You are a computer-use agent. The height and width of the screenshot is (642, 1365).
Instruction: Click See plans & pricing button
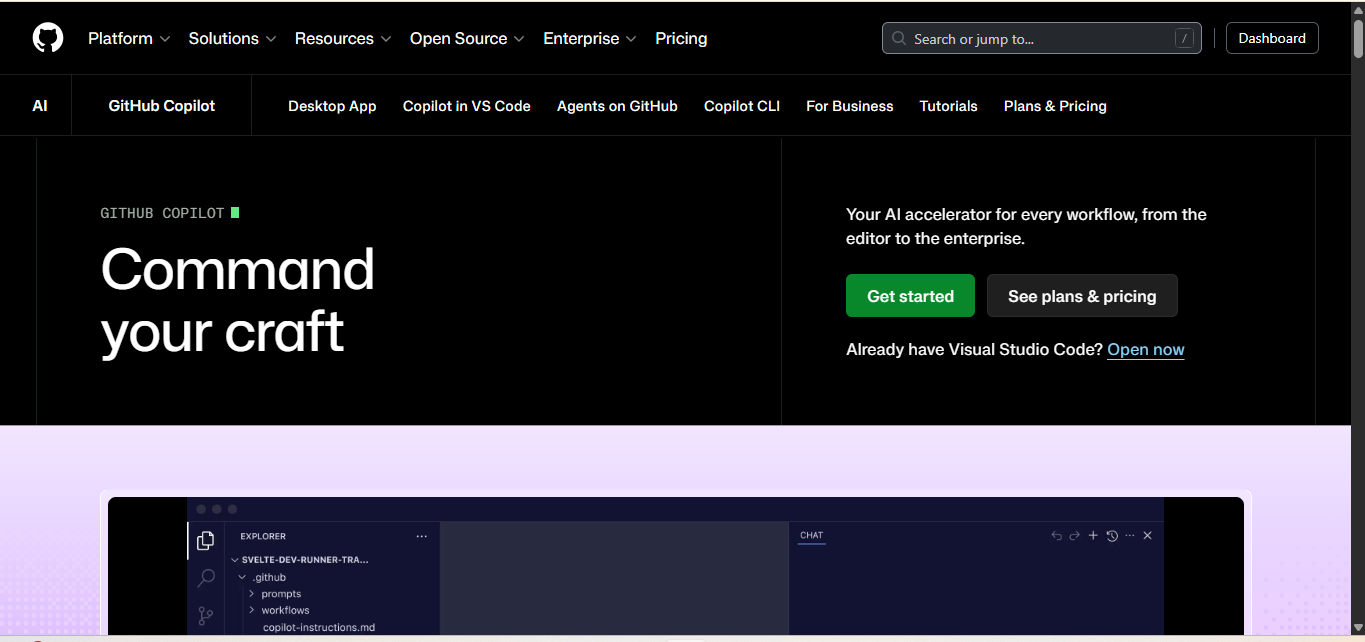tap(1082, 296)
